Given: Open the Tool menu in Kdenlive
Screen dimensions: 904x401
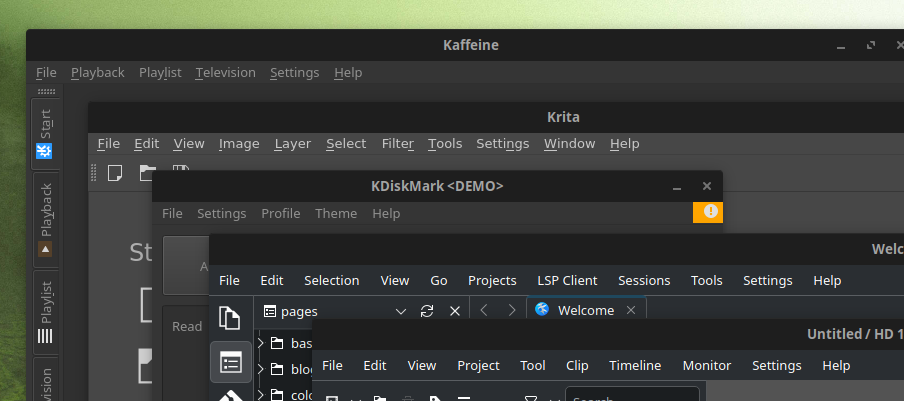Looking at the screenshot, I should [x=533, y=366].
